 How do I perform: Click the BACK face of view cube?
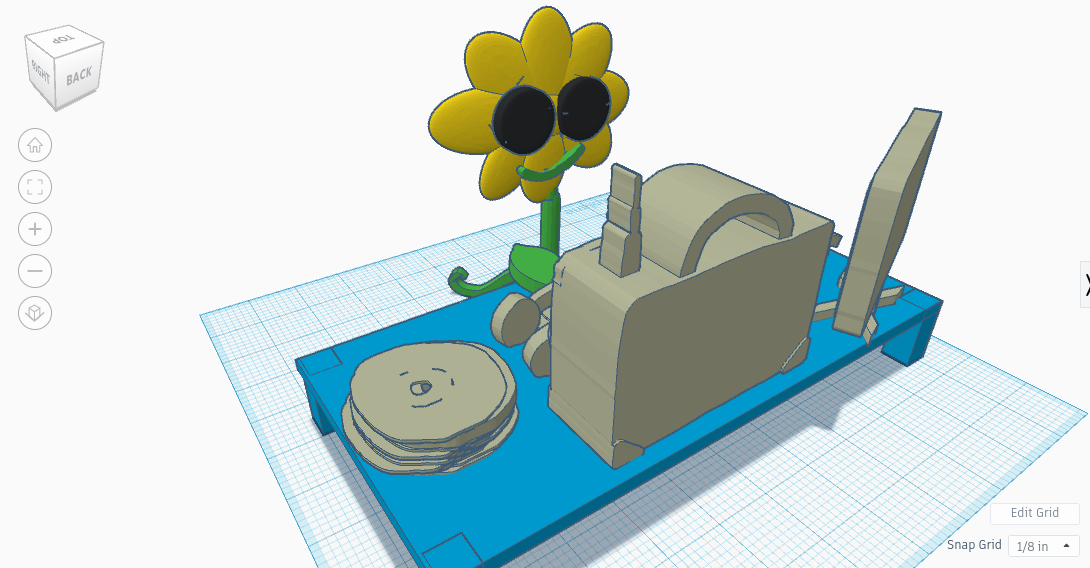pos(79,75)
